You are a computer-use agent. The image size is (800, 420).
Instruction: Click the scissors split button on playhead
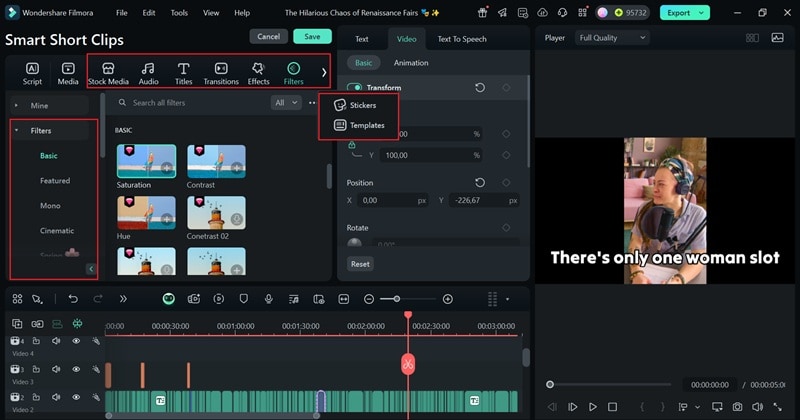click(408, 364)
